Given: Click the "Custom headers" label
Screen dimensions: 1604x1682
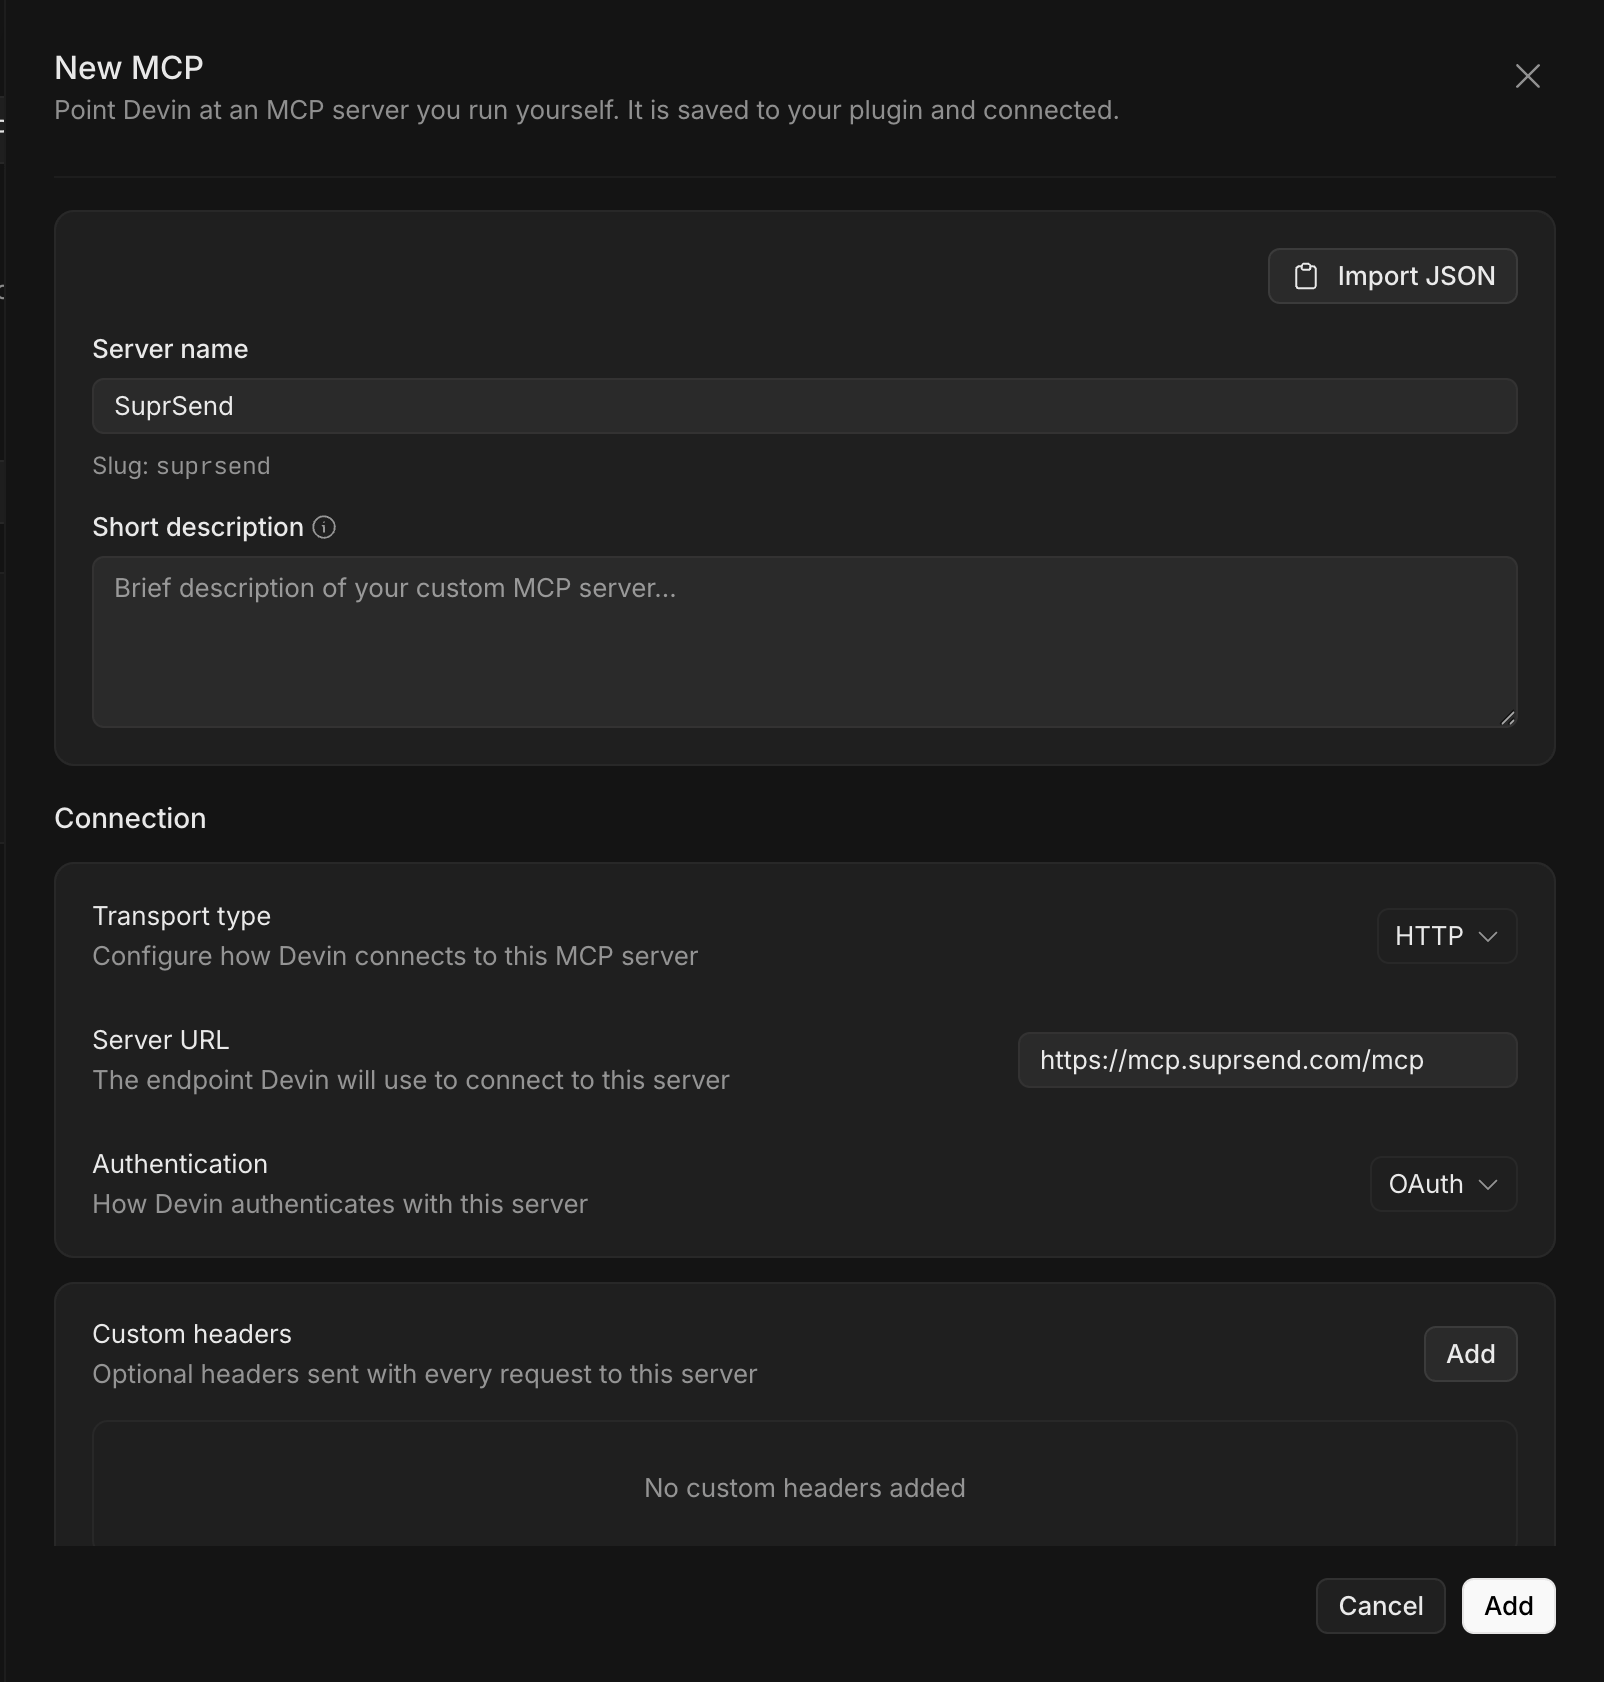Looking at the screenshot, I should tap(192, 1334).
